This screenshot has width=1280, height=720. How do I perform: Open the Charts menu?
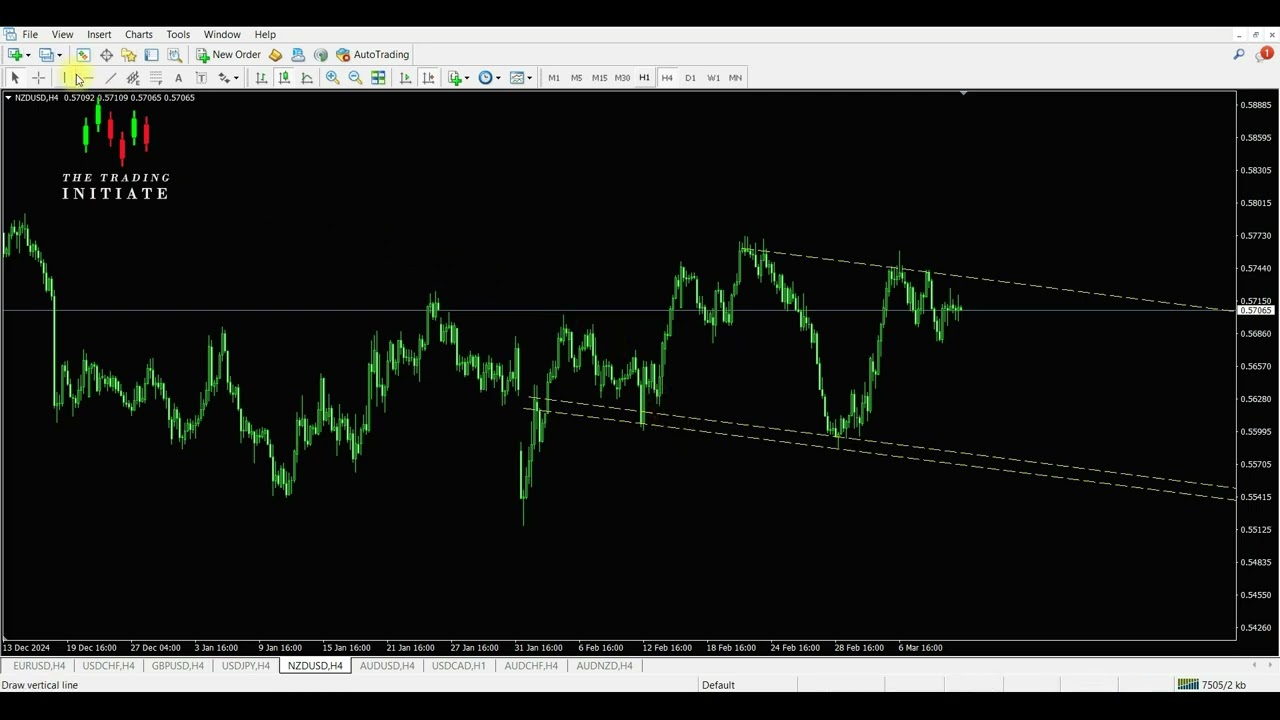point(138,34)
